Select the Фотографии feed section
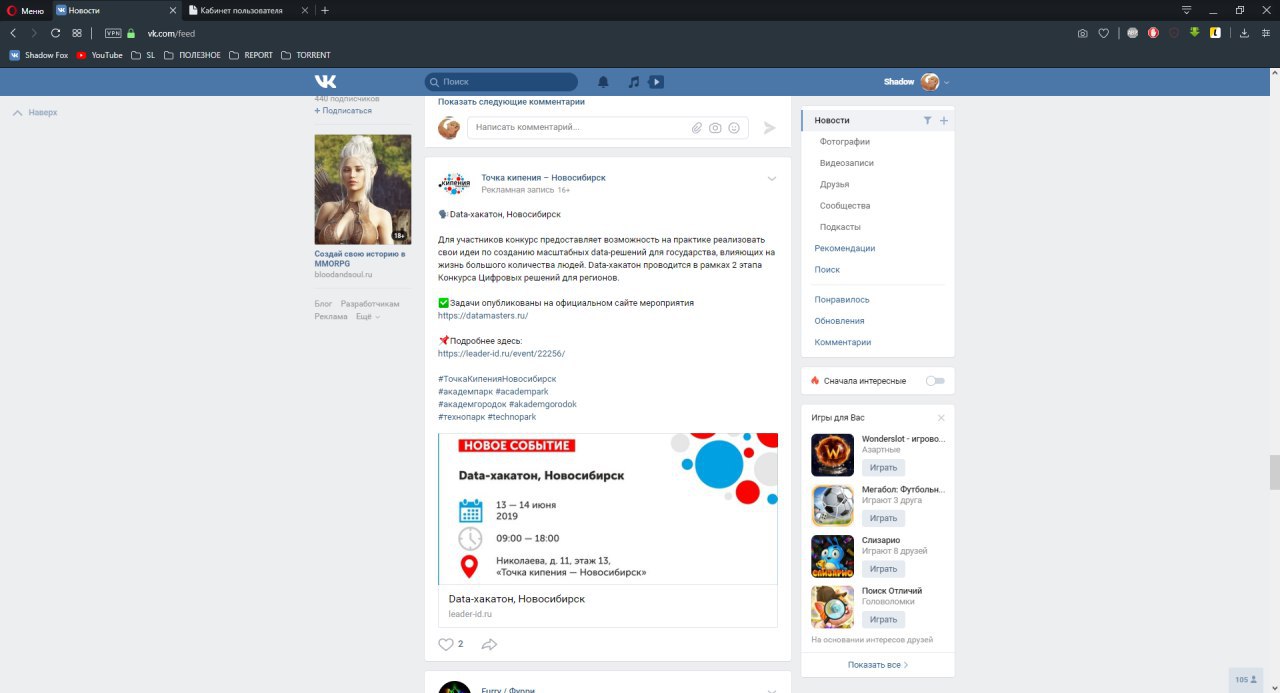Viewport: 1280px width, 693px height. point(845,142)
